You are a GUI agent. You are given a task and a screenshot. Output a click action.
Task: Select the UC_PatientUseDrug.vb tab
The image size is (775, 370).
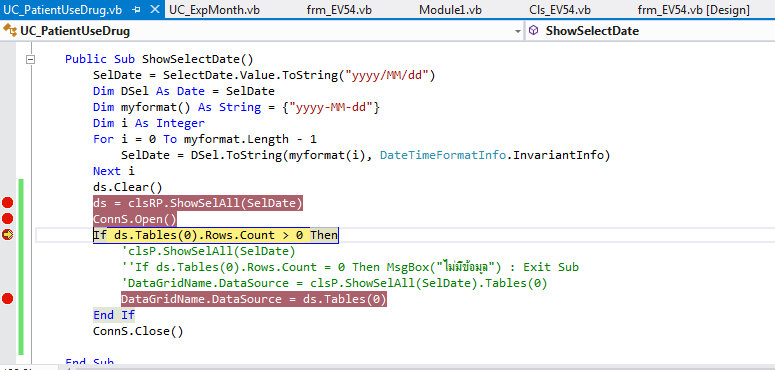click(x=63, y=10)
